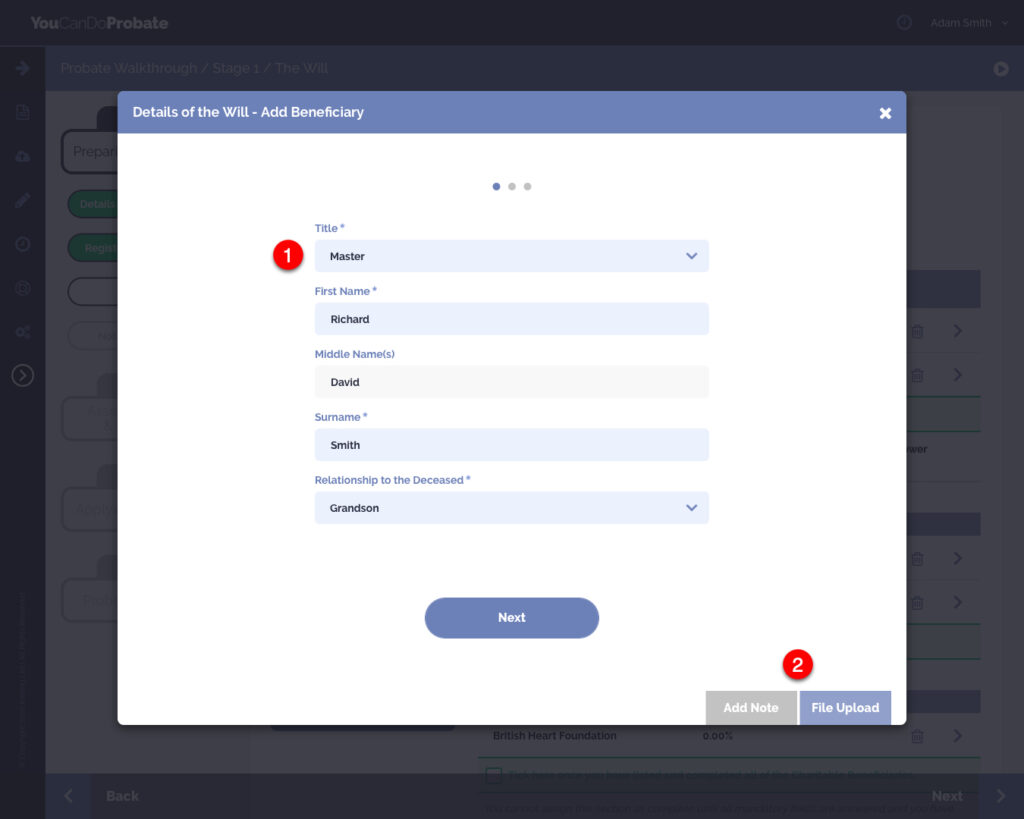Open the document icon in the sidebar
This screenshot has width=1024, height=819.
[23, 112]
